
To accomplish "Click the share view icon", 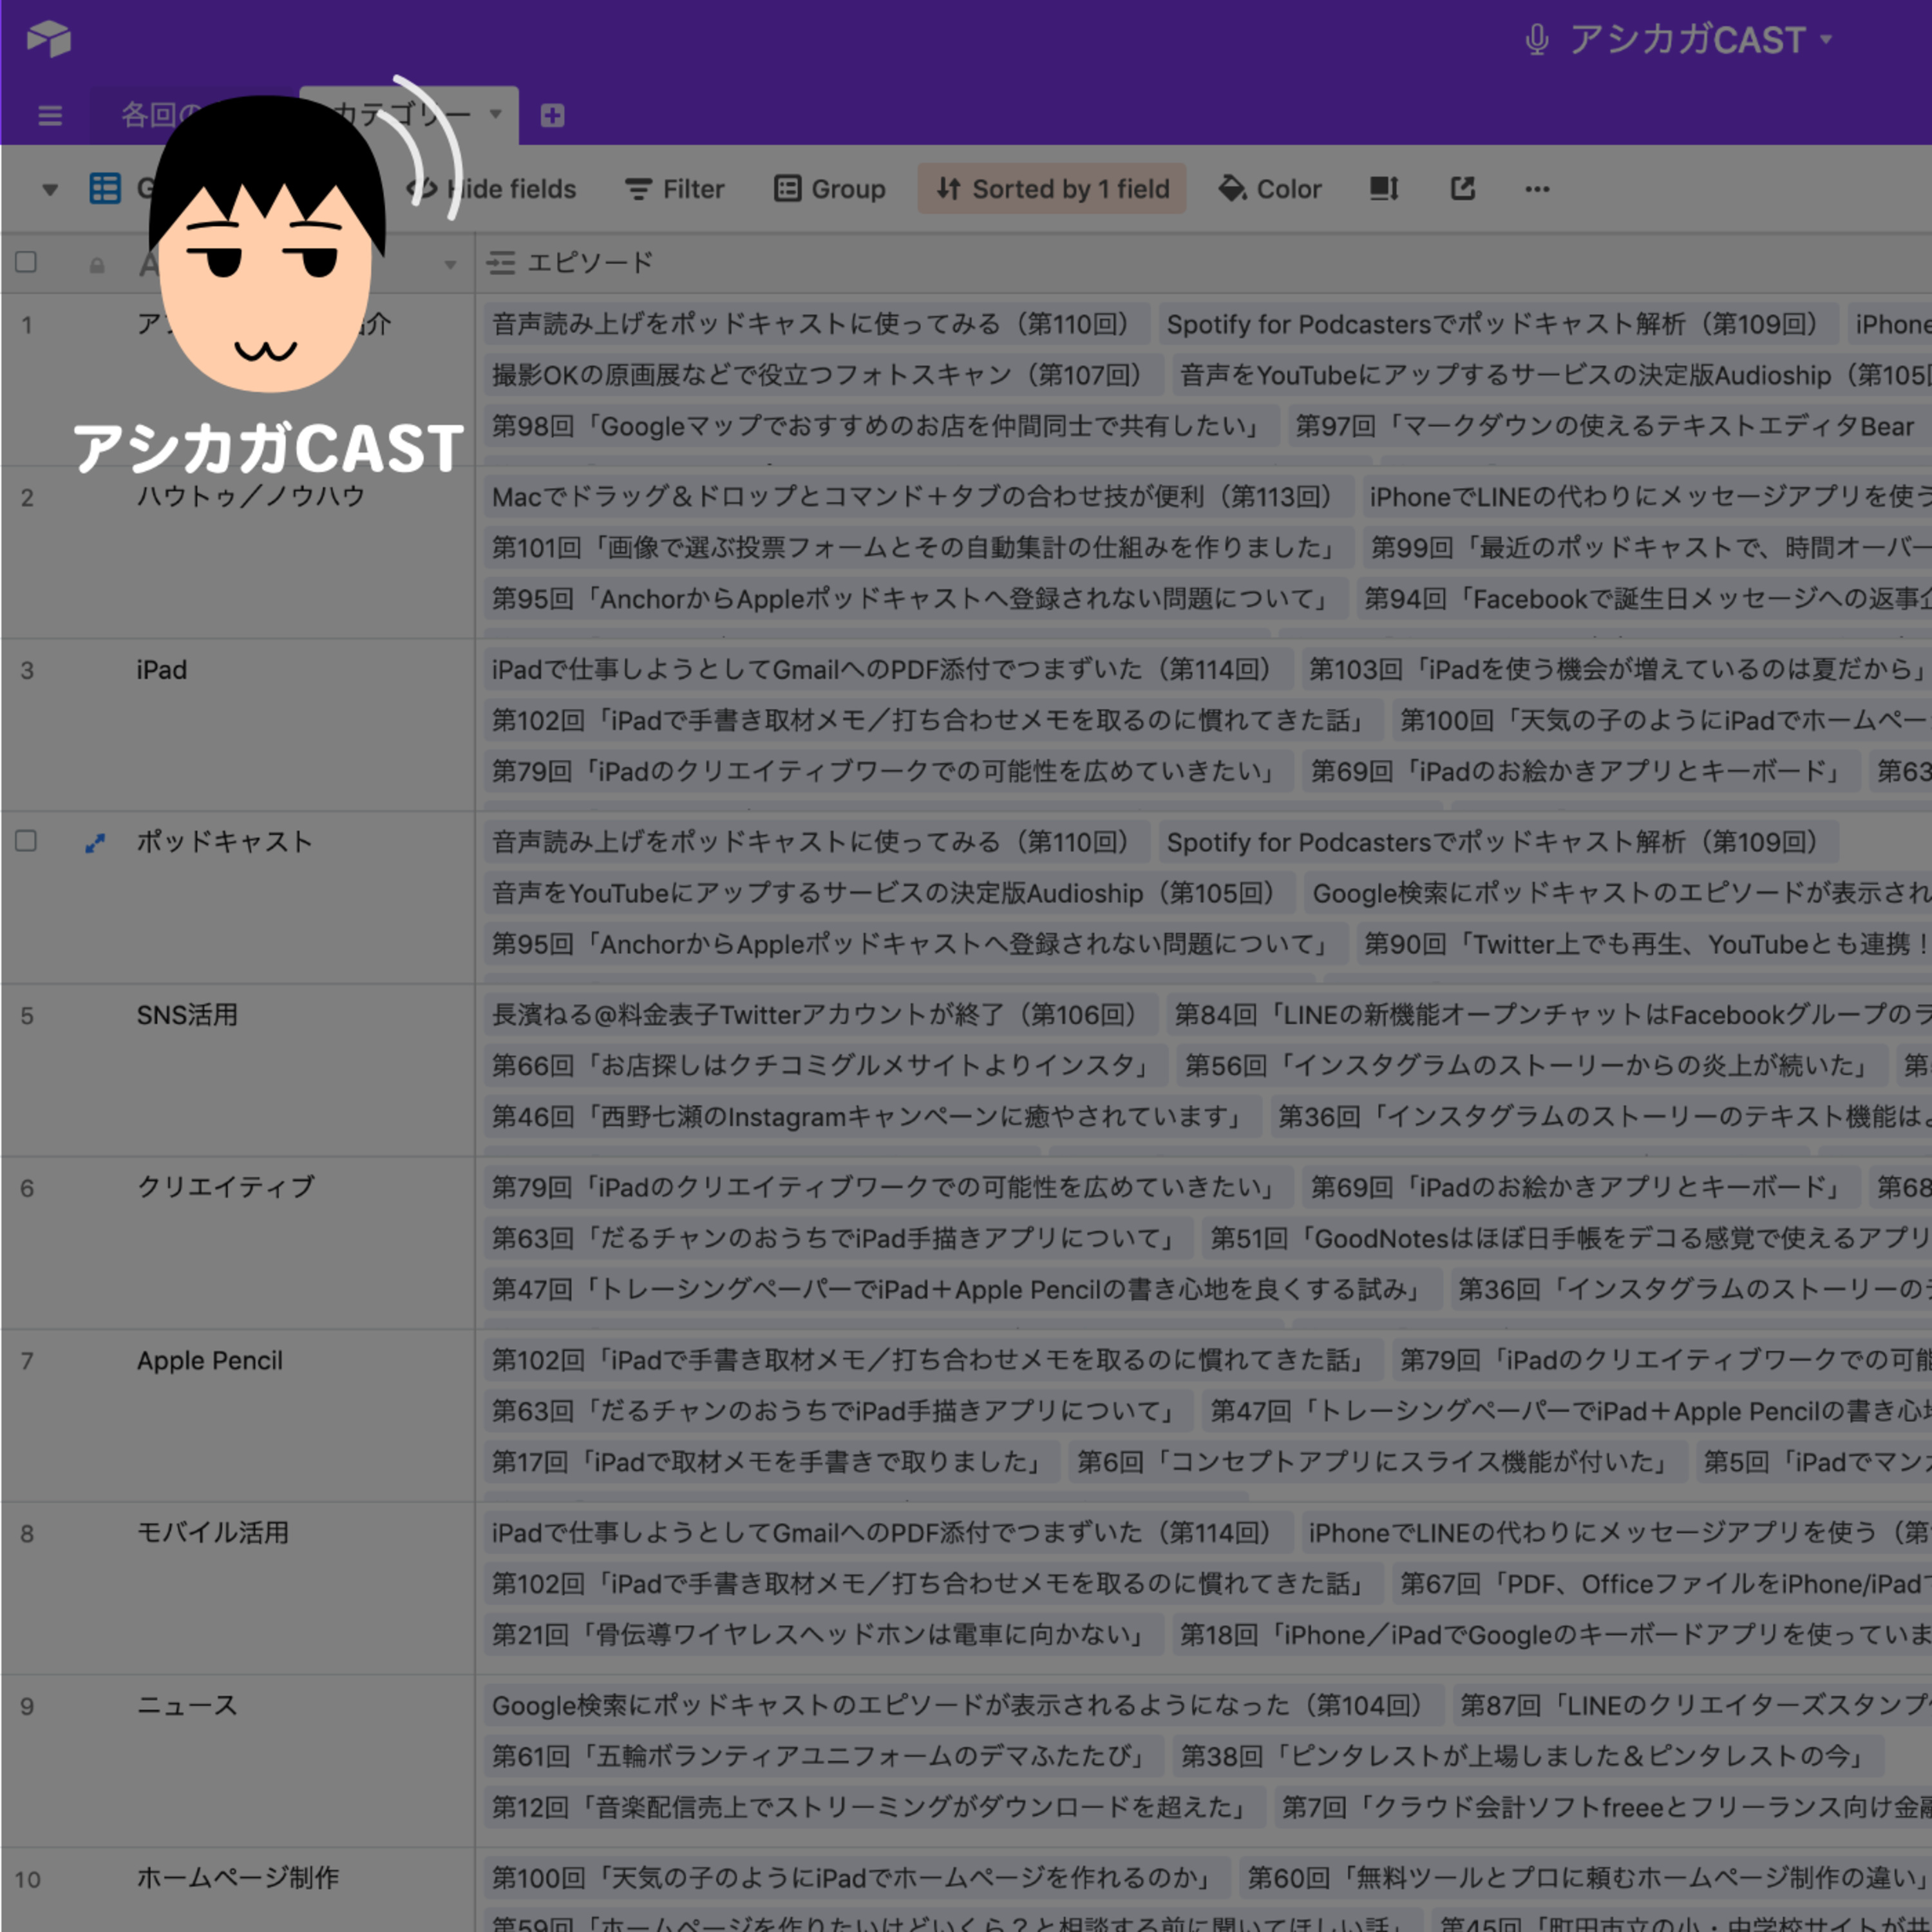I will (x=1462, y=188).
